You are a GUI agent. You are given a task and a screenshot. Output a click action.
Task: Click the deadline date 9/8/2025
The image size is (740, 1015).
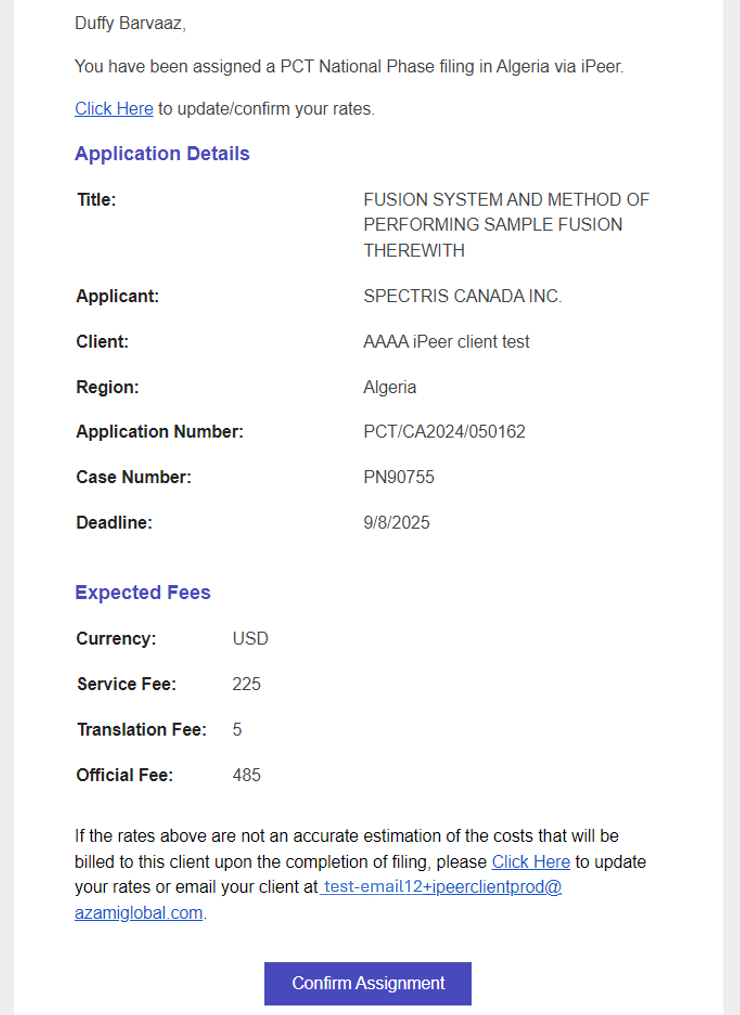(396, 522)
